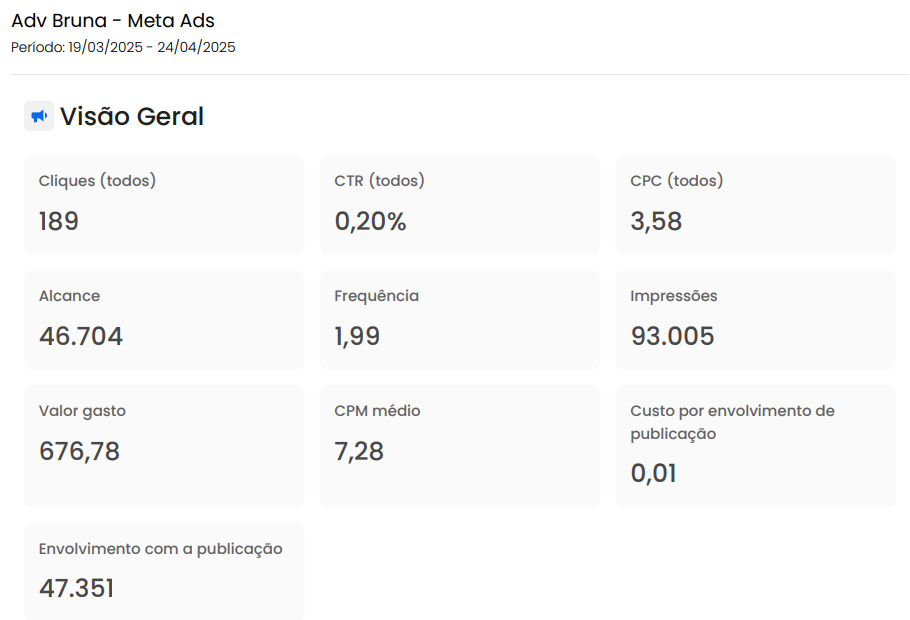This screenshot has width=910, height=620.
Task: Click the 189 clicks value
Action: [58, 221]
